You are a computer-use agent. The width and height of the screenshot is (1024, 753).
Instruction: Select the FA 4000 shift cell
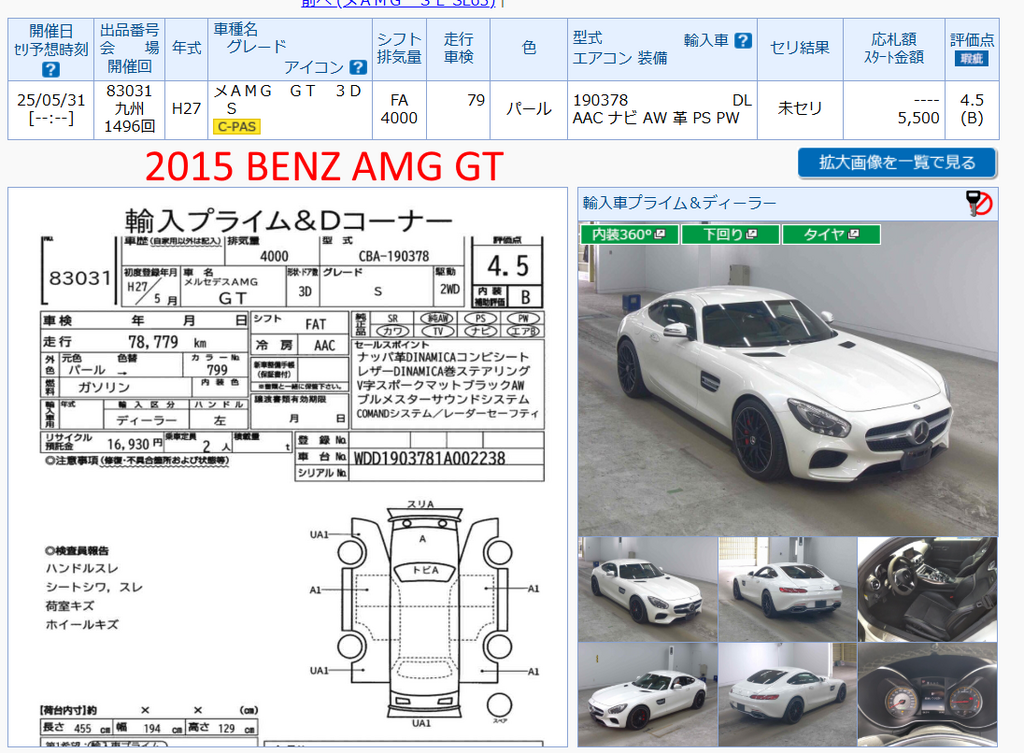399,110
